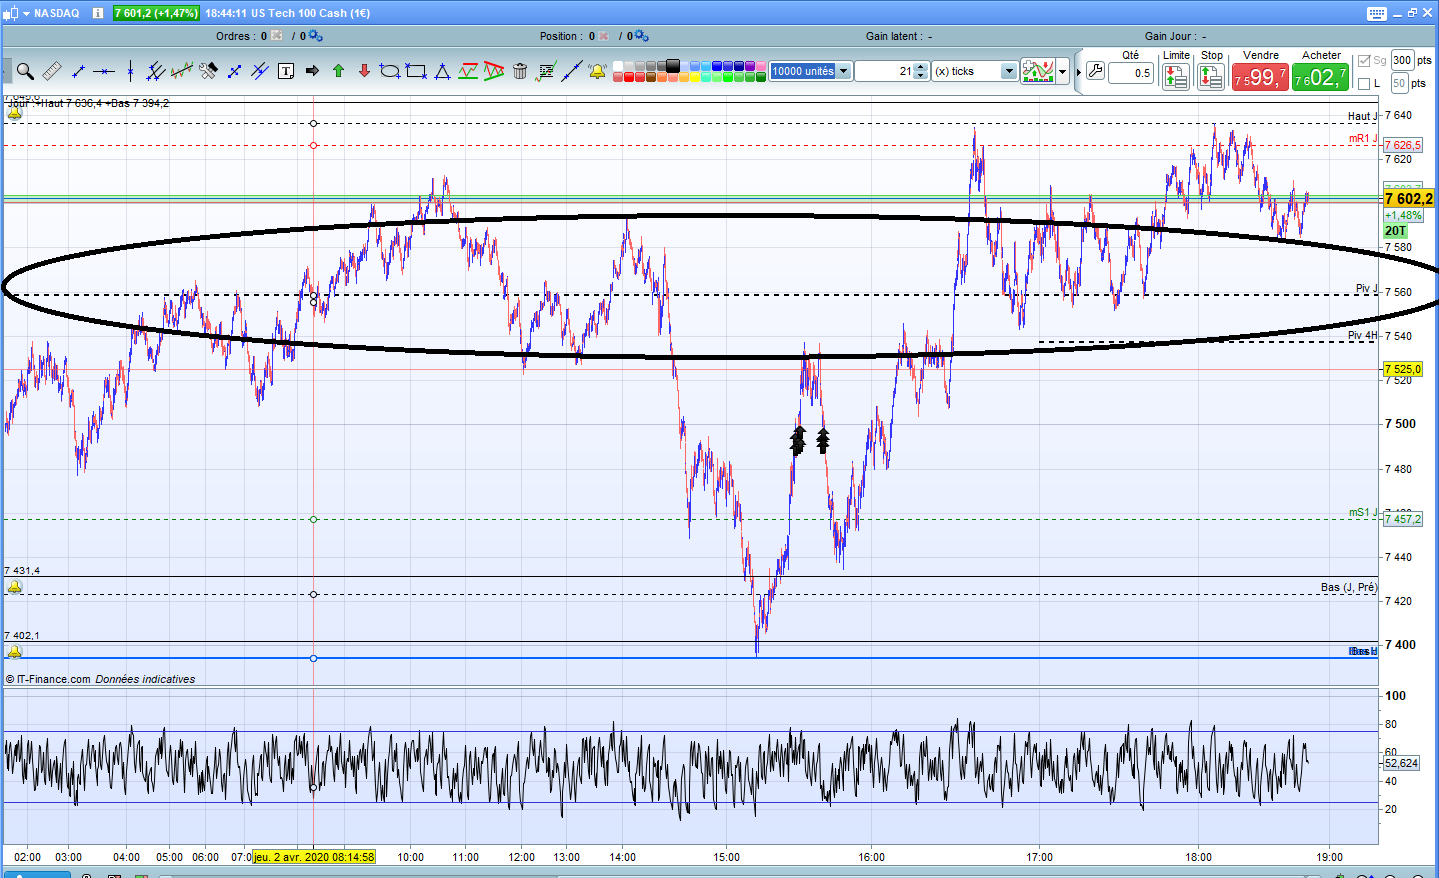The height and width of the screenshot is (878, 1439).
Task: Select the ruler measurement tool
Action: point(52,71)
